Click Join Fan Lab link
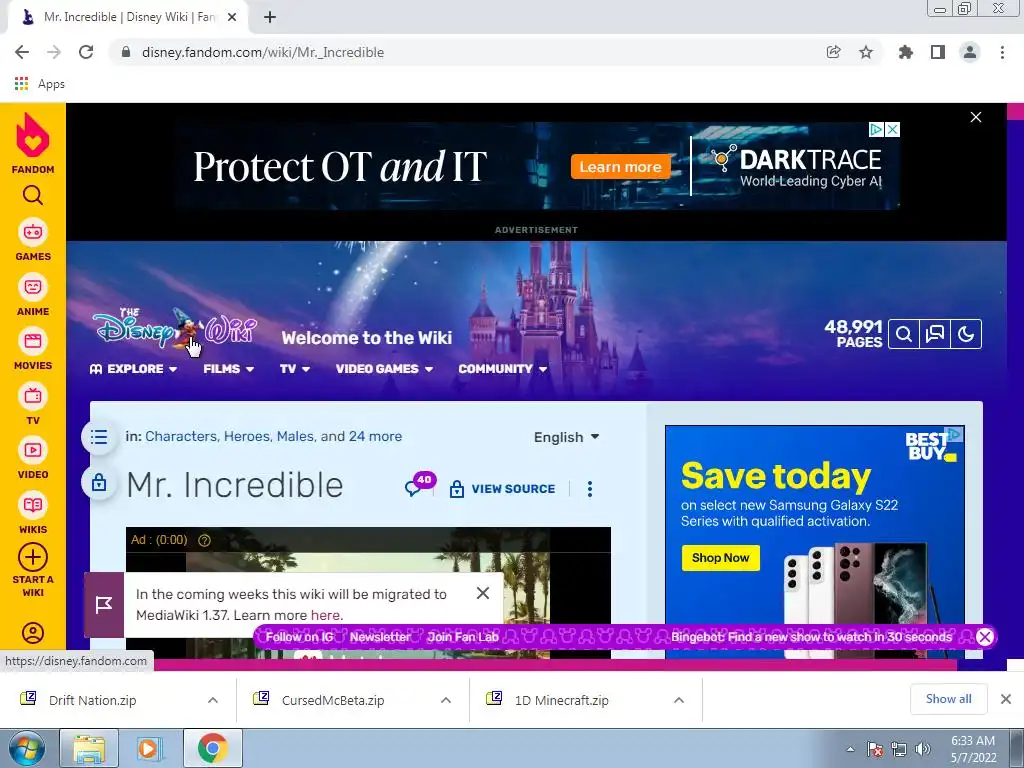 [x=463, y=637]
